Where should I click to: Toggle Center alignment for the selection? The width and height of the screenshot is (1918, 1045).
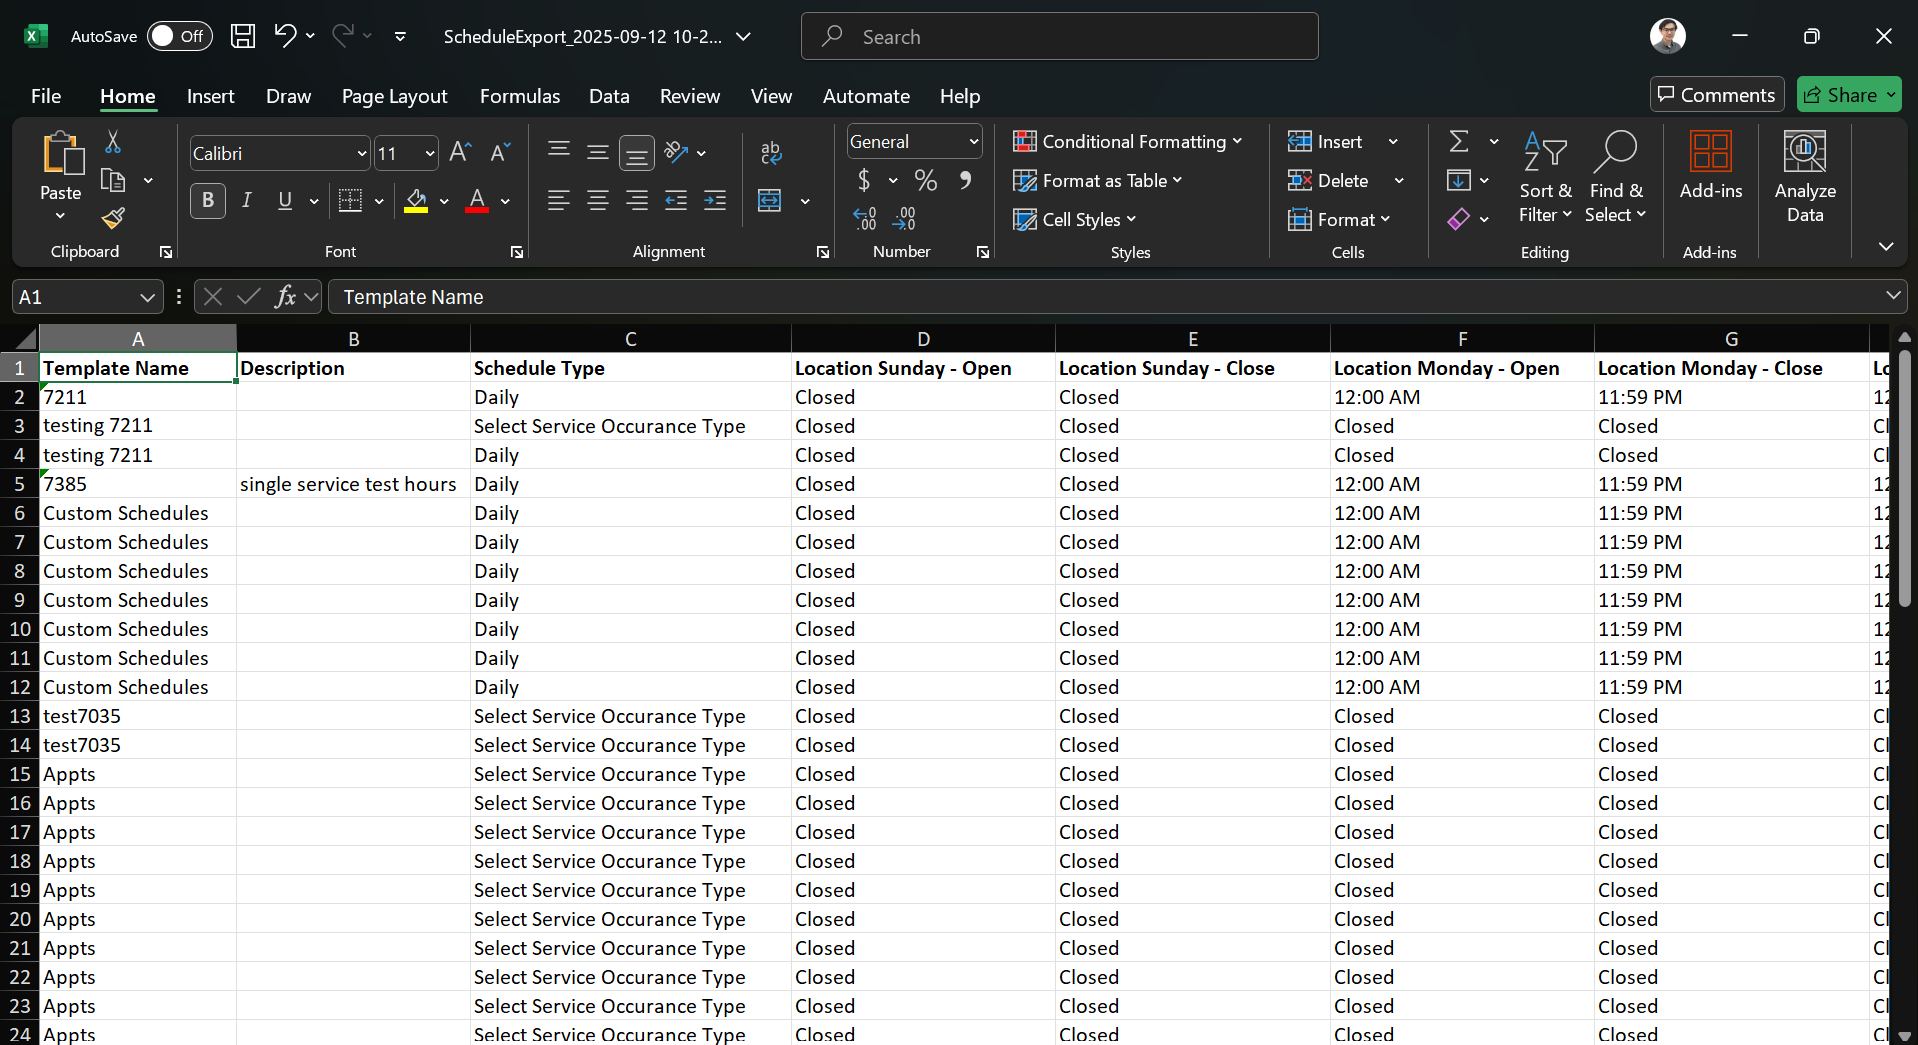pyautogui.click(x=597, y=200)
